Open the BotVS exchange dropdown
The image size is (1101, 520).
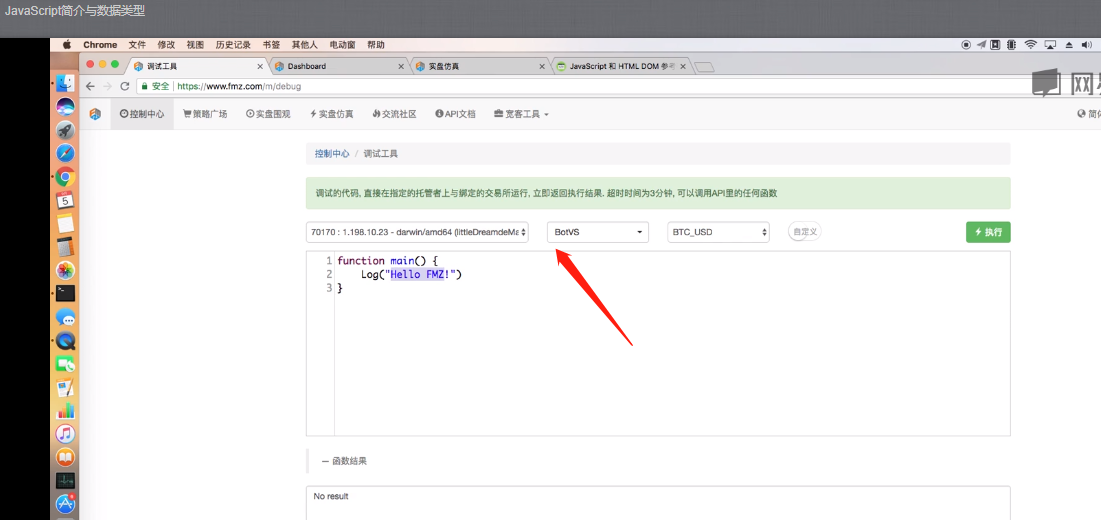click(598, 232)
